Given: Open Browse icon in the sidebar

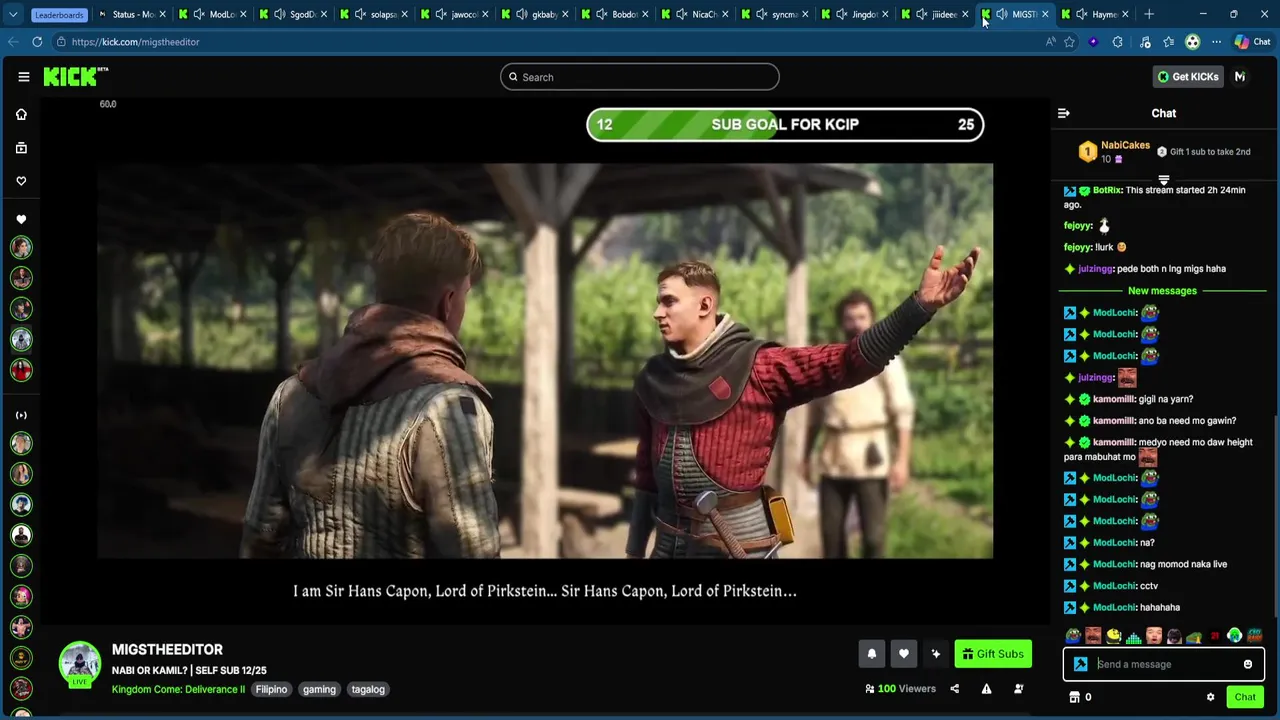Looking at the screenshot, I should (x=21, y=148).
